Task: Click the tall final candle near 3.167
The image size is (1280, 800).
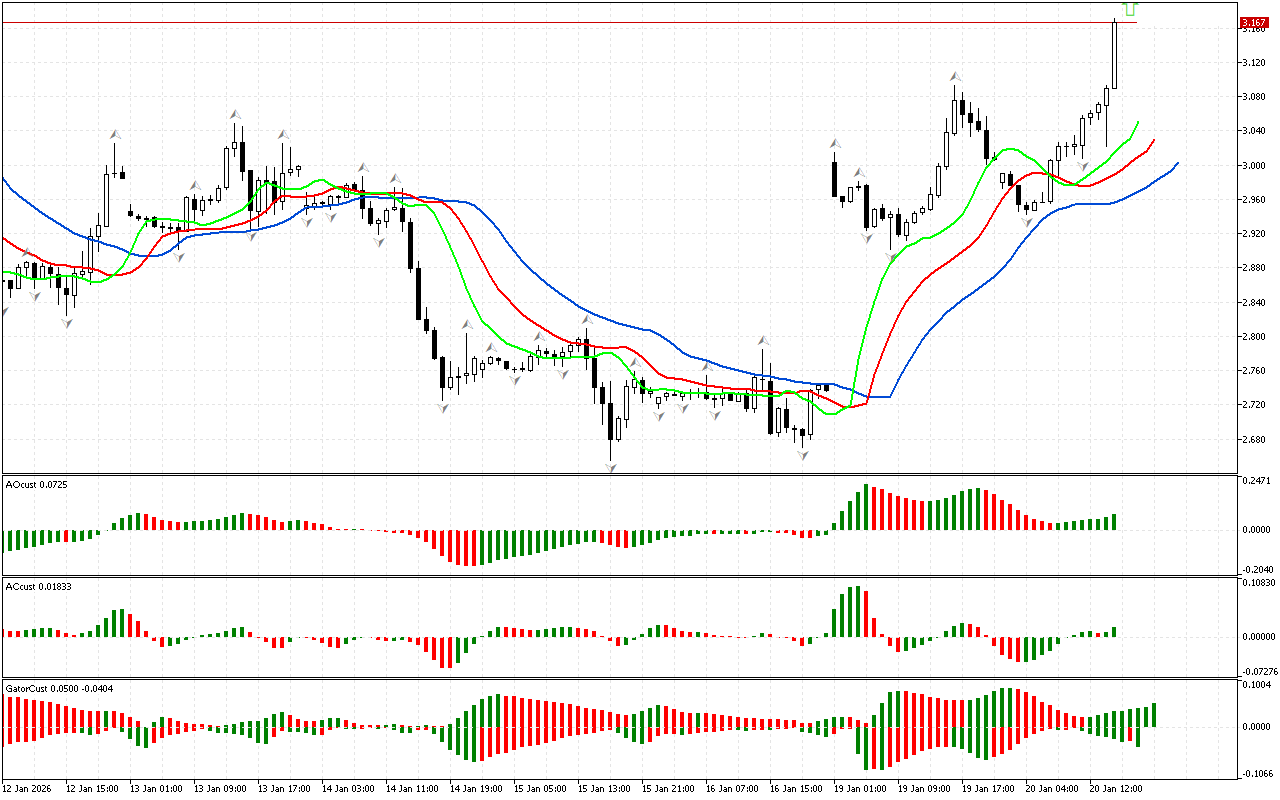Action: click(x=1114, y=55)
